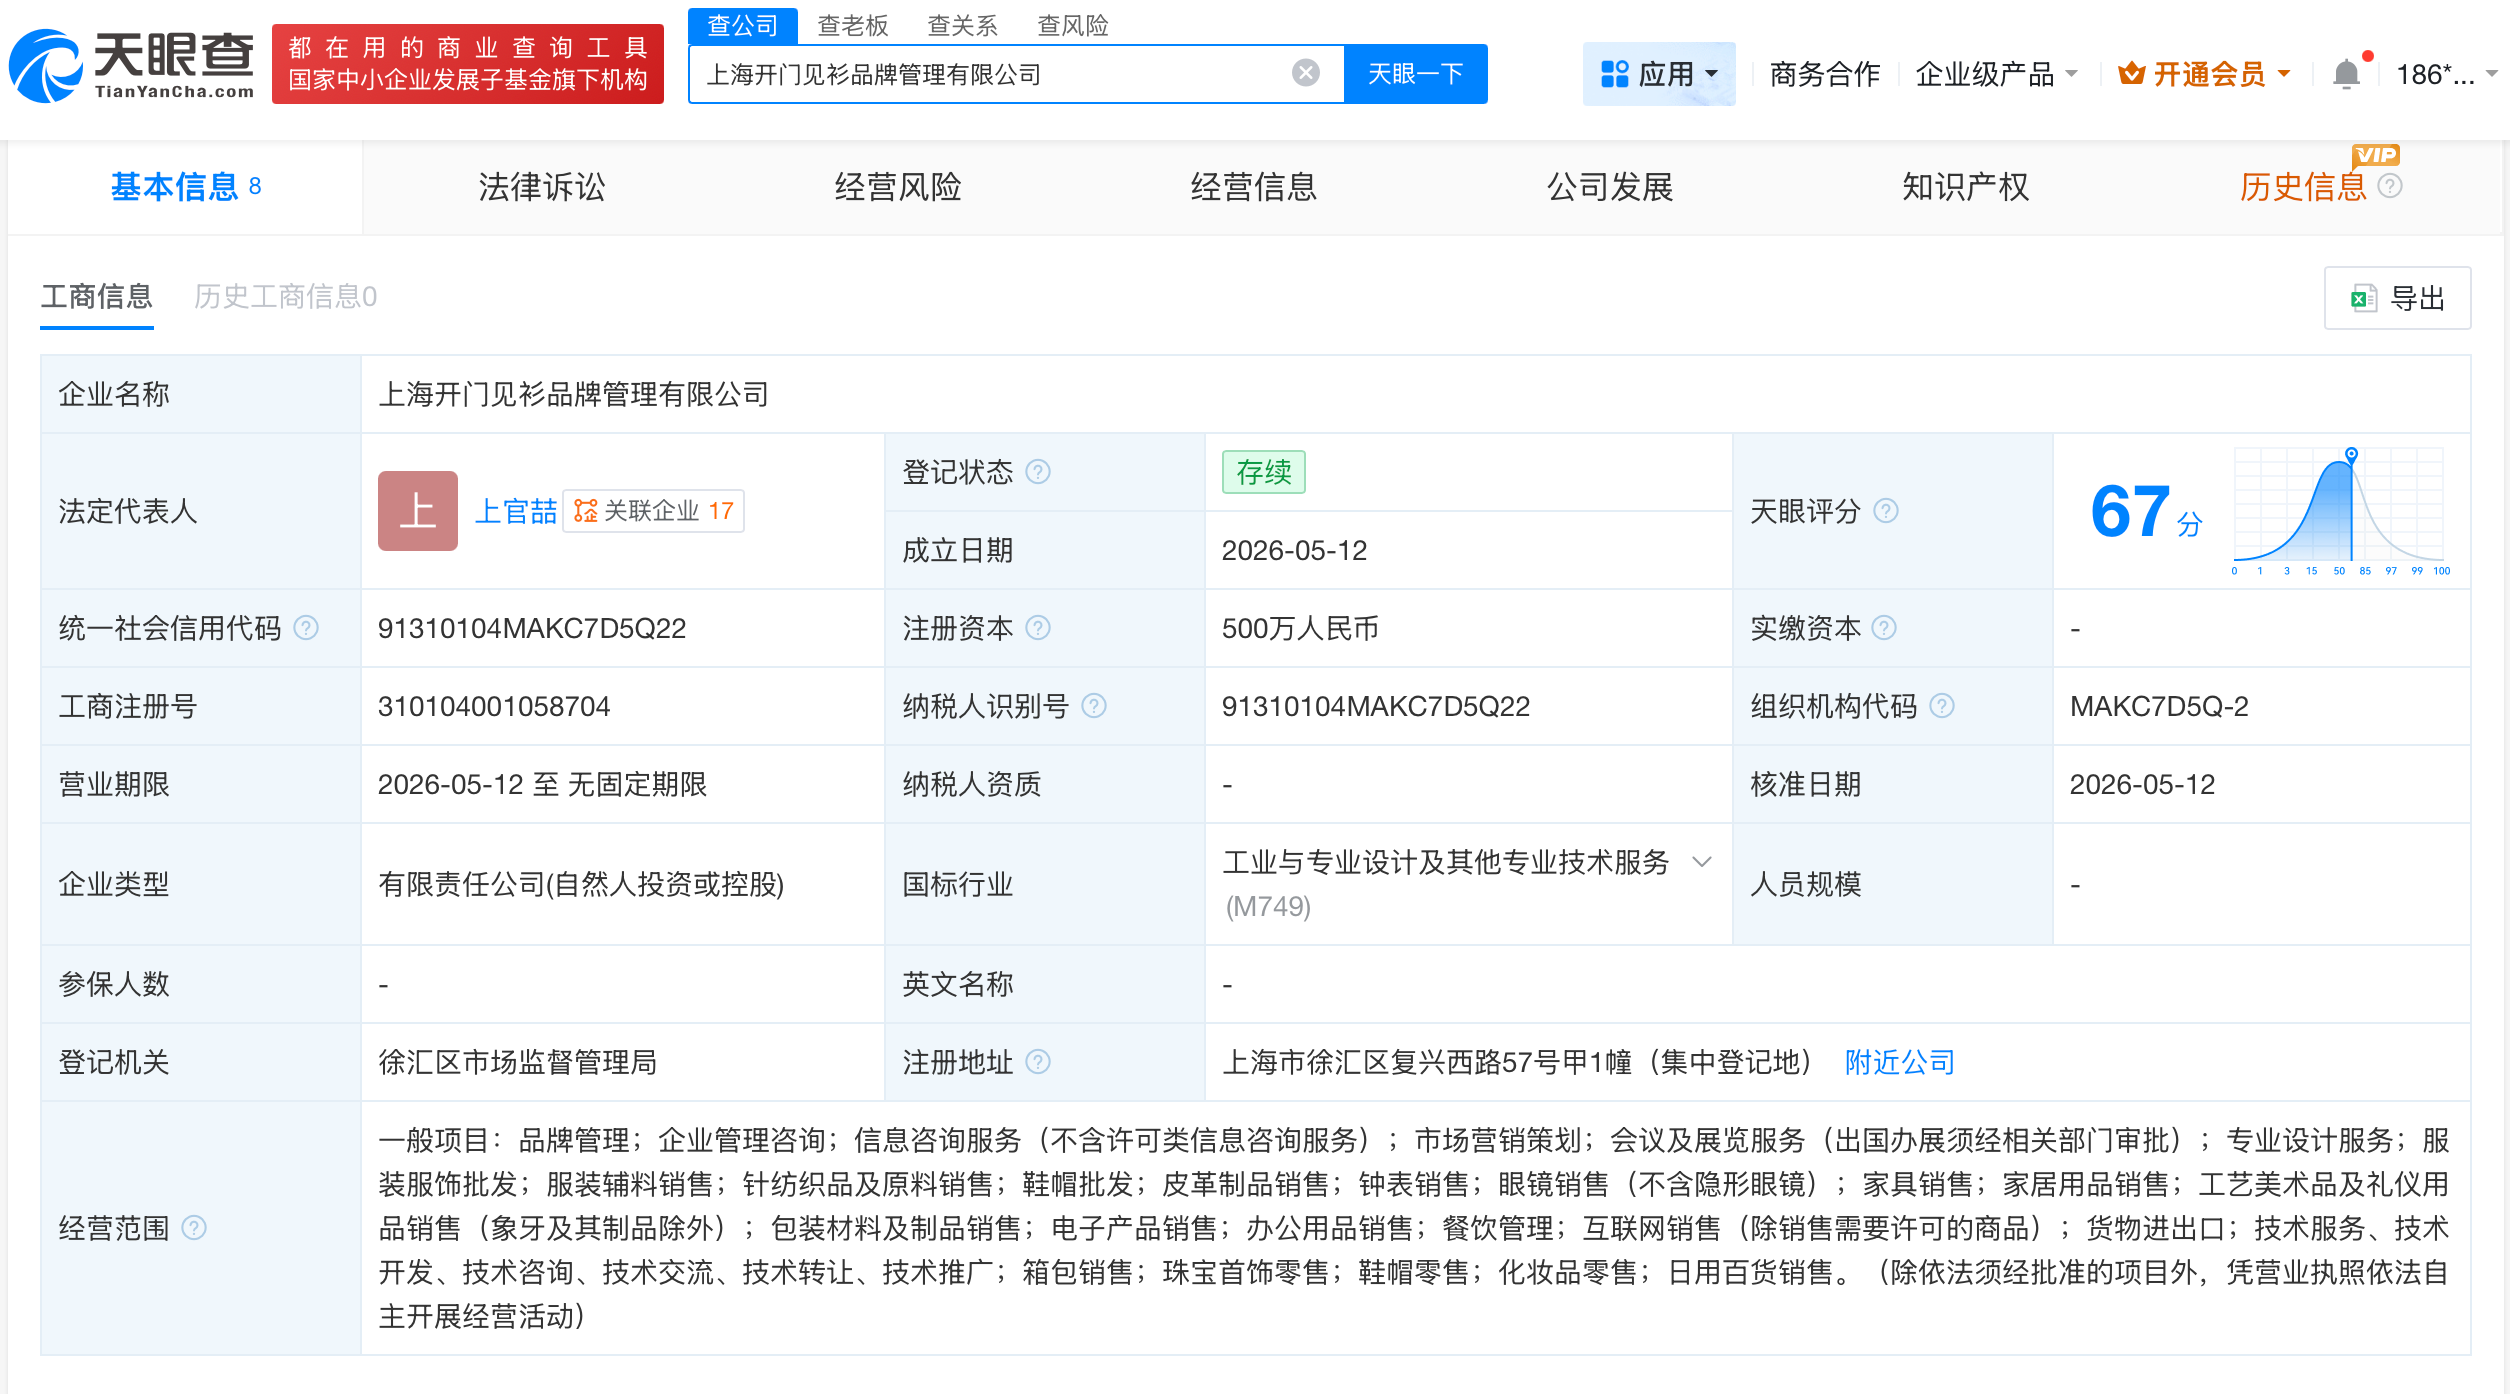Click registration number 310104001058704
This screenshot has height=1394, width=2510.
(494, 706)
